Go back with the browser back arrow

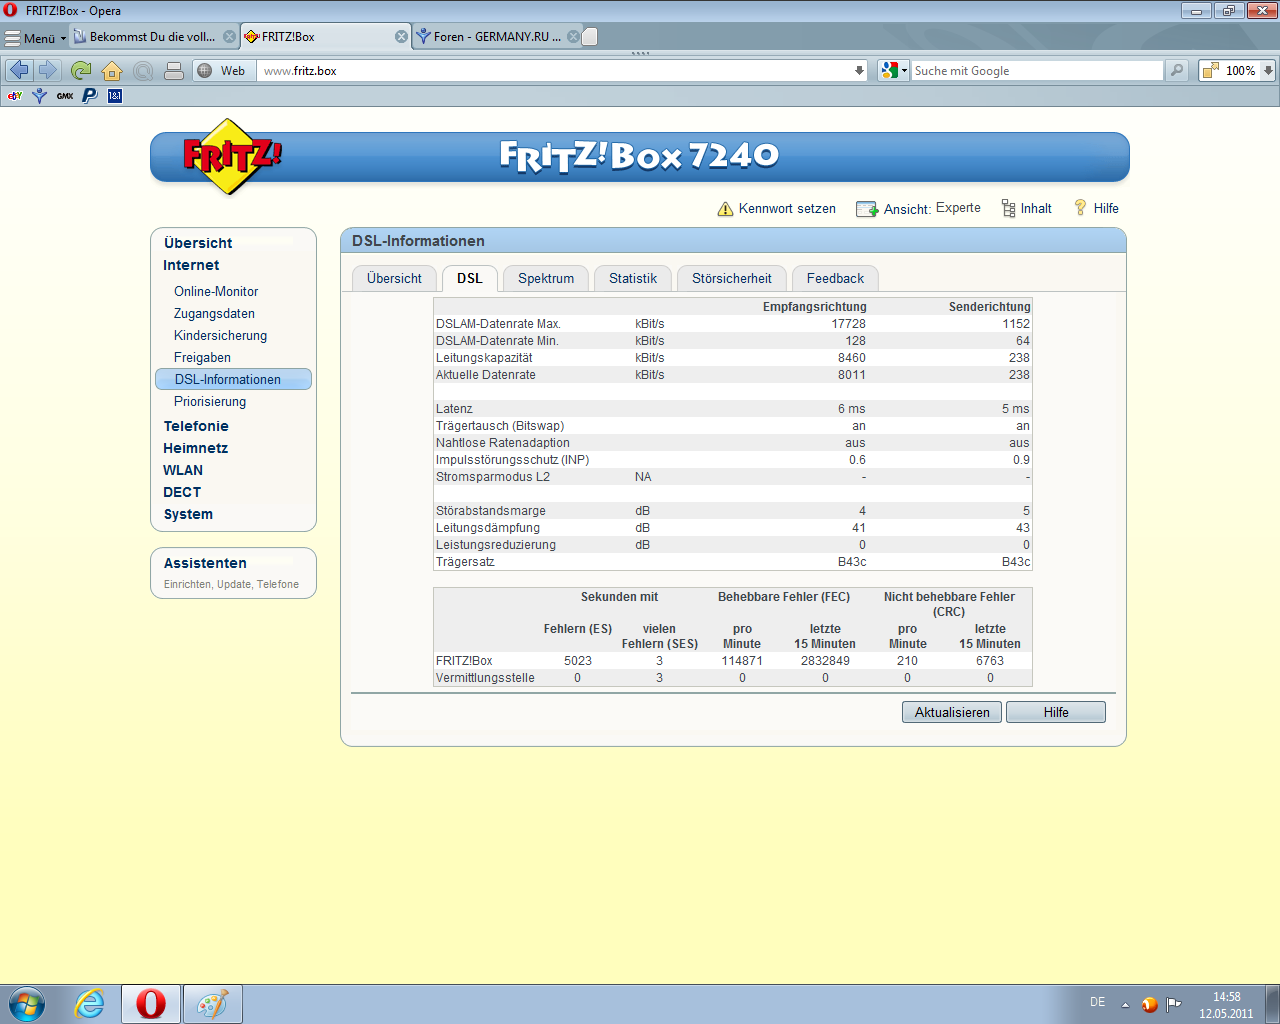click(x=19, y=70)
